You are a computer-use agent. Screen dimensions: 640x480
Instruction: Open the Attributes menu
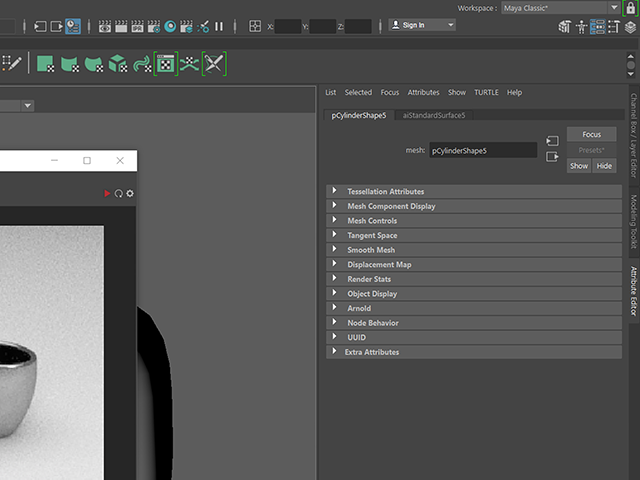pyautogui.click(x=423, y=93)
